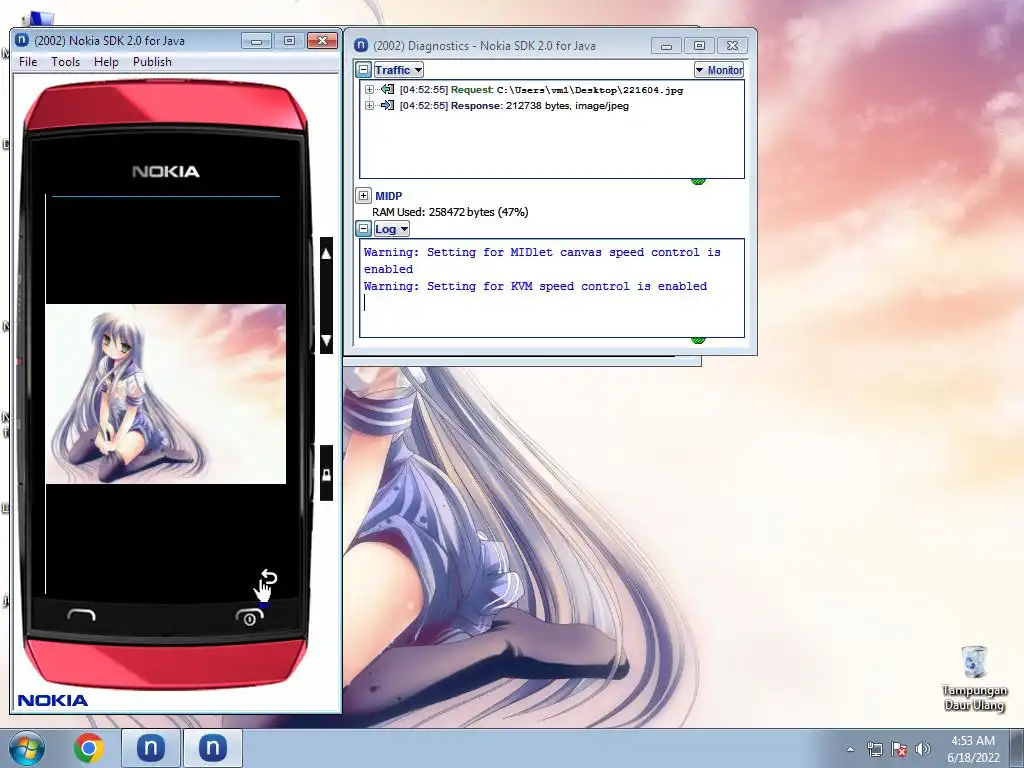Open Google Chrome from the taskbar
1024x768 pixels.
click(x=89, y=748)
